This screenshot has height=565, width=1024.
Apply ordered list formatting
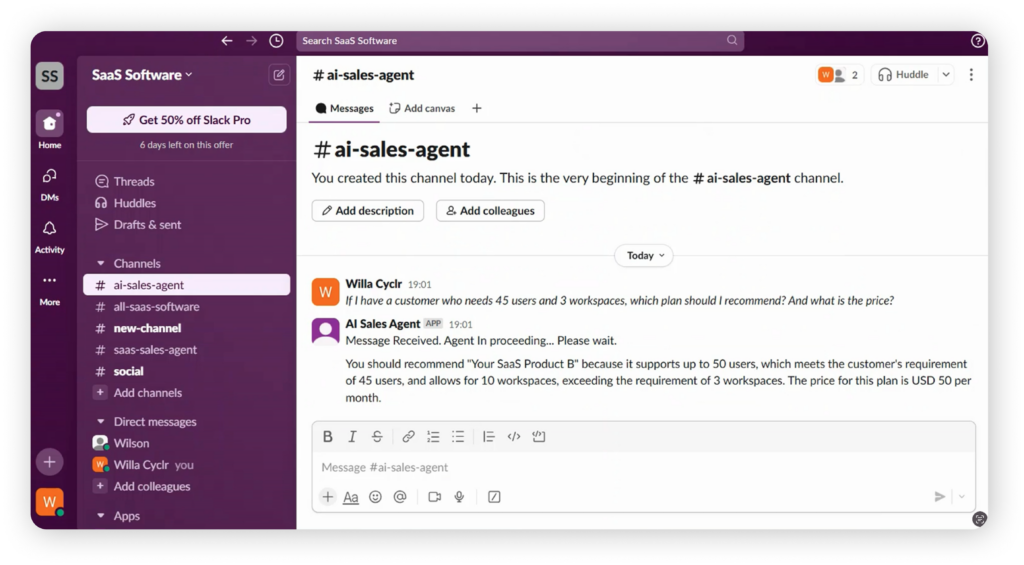tap(433, 436)
